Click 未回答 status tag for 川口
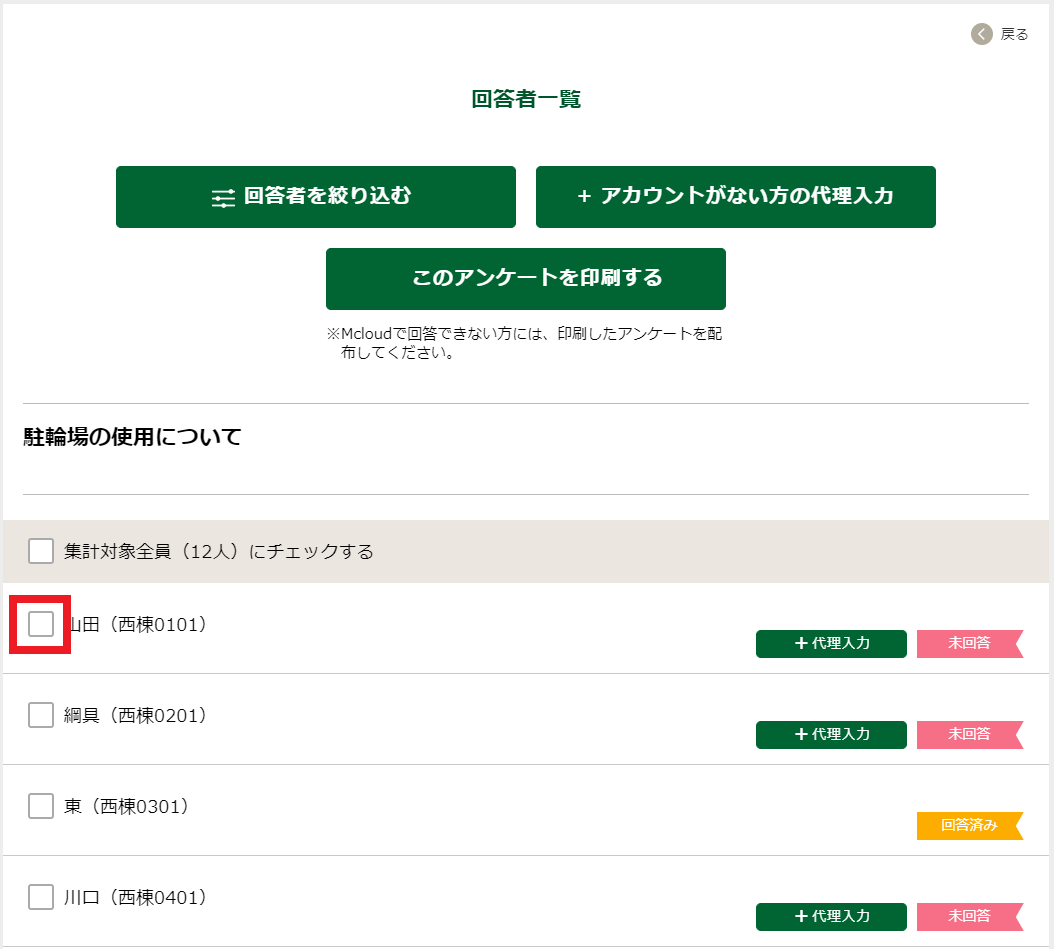Image resolution: width=1054 pixels, height=949 pixels. [969, 917]
